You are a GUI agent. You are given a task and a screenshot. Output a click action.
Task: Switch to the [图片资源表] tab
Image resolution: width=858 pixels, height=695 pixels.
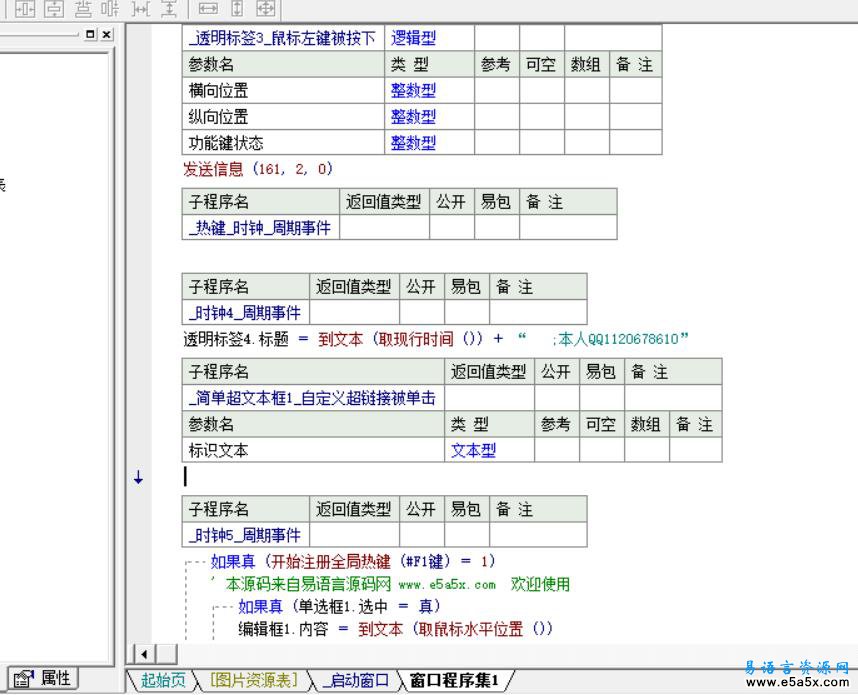(254, 680)
